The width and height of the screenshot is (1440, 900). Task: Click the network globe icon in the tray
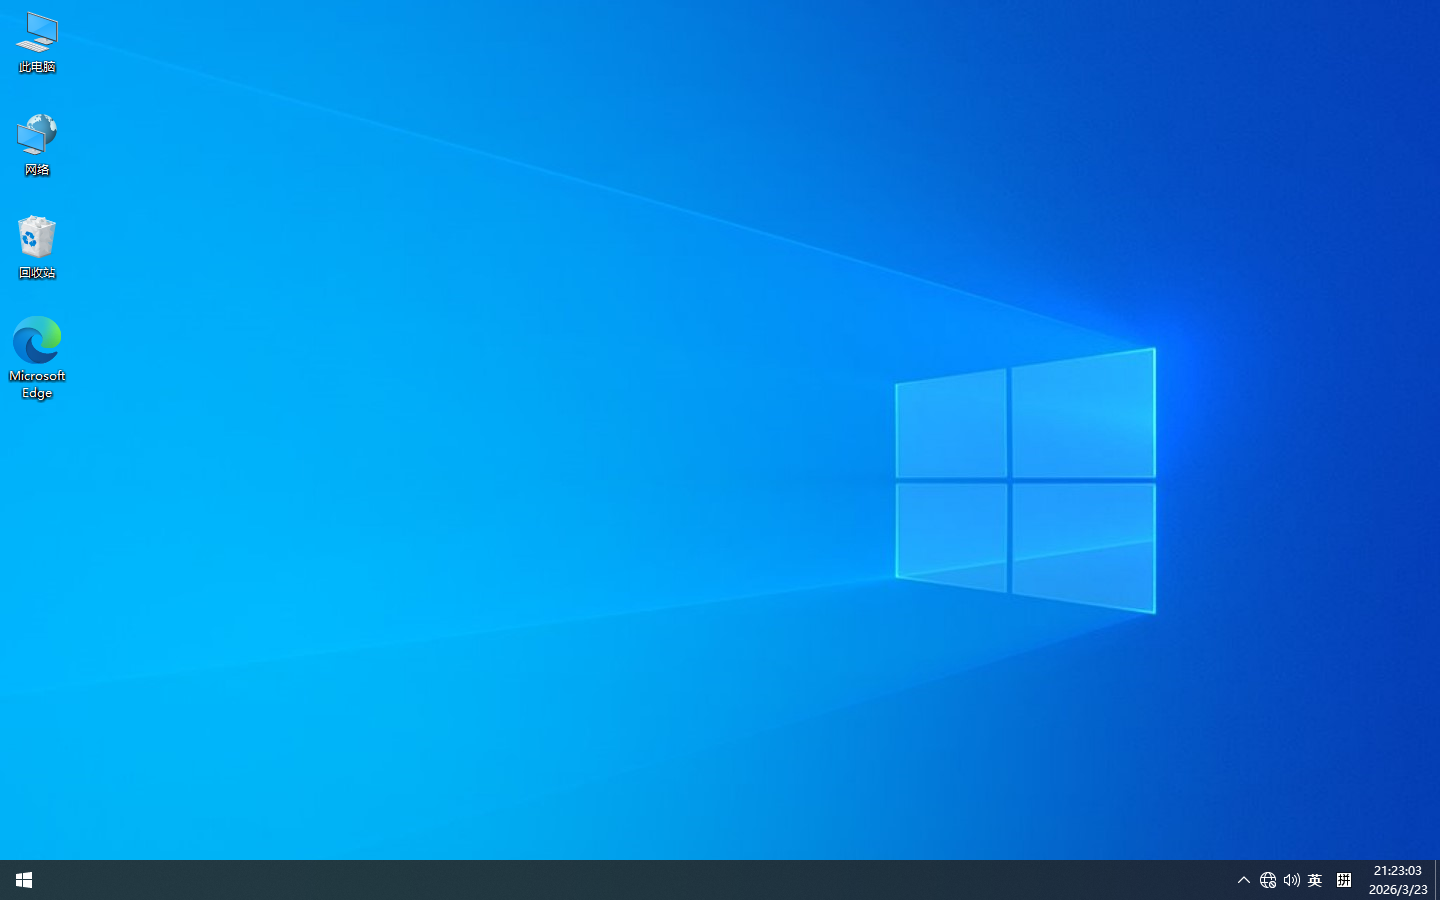(x=1267, y=880)
